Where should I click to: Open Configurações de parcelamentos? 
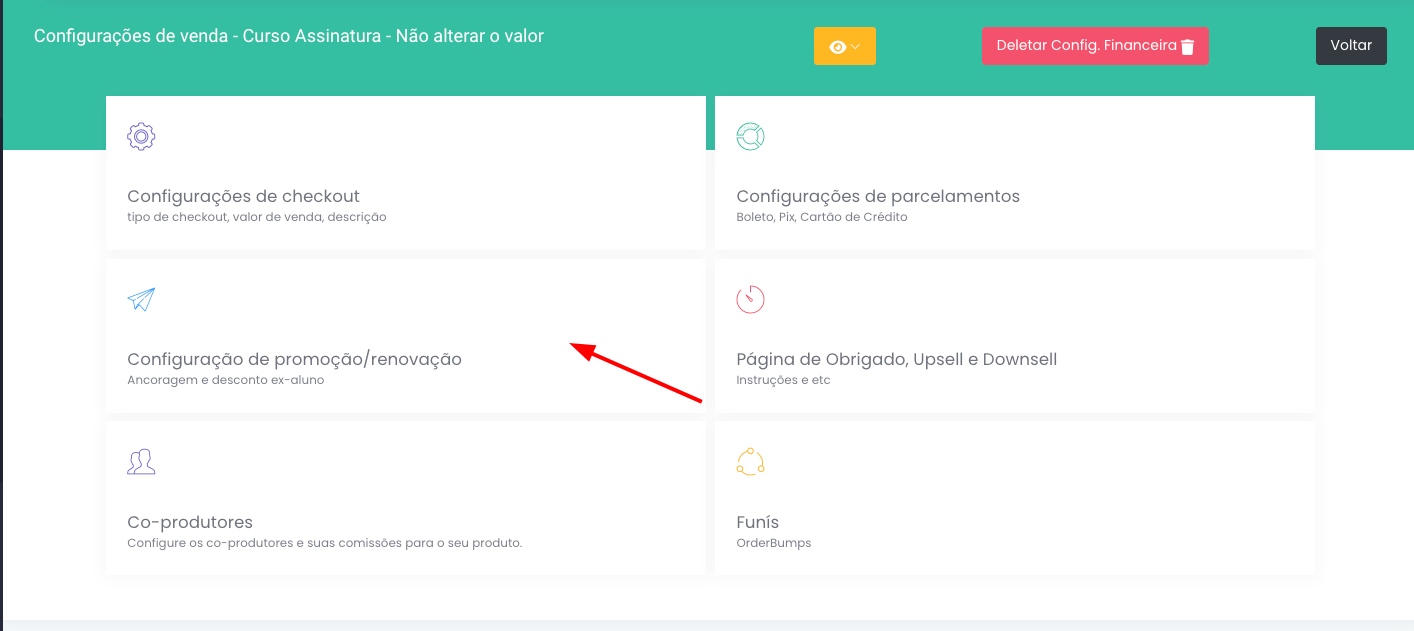tap(877, 196)
